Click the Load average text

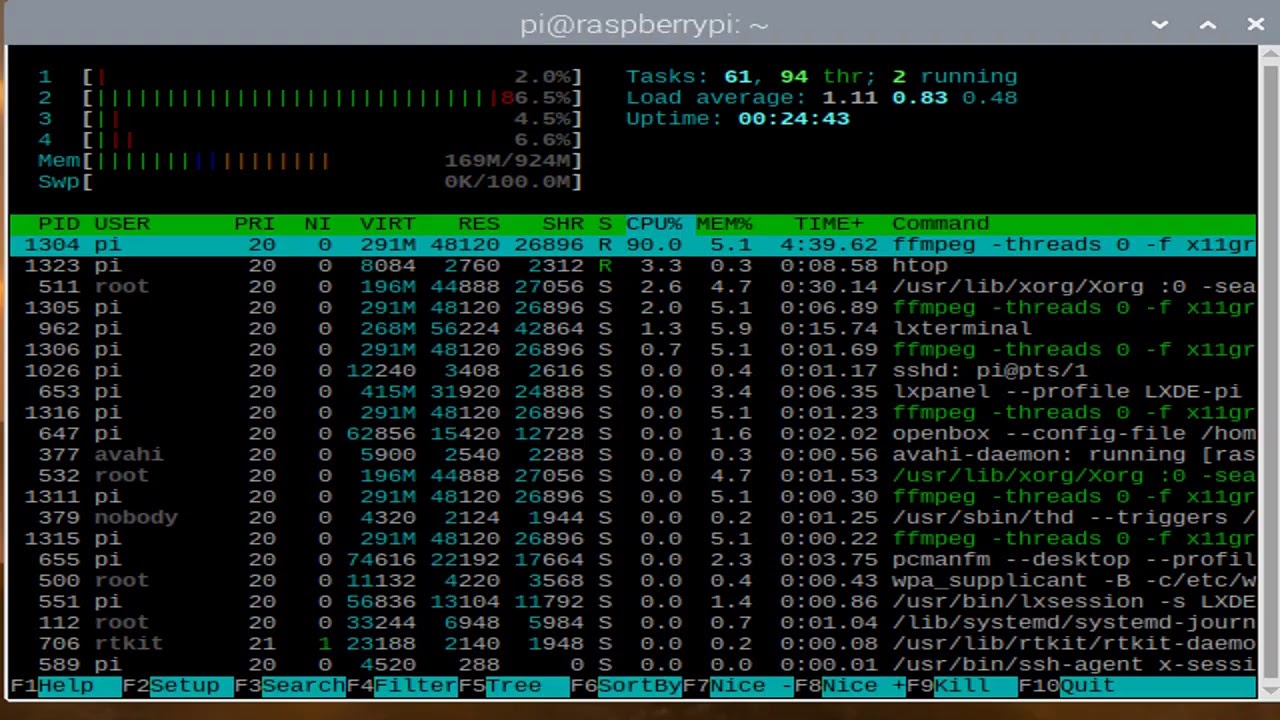coord(822,98)
